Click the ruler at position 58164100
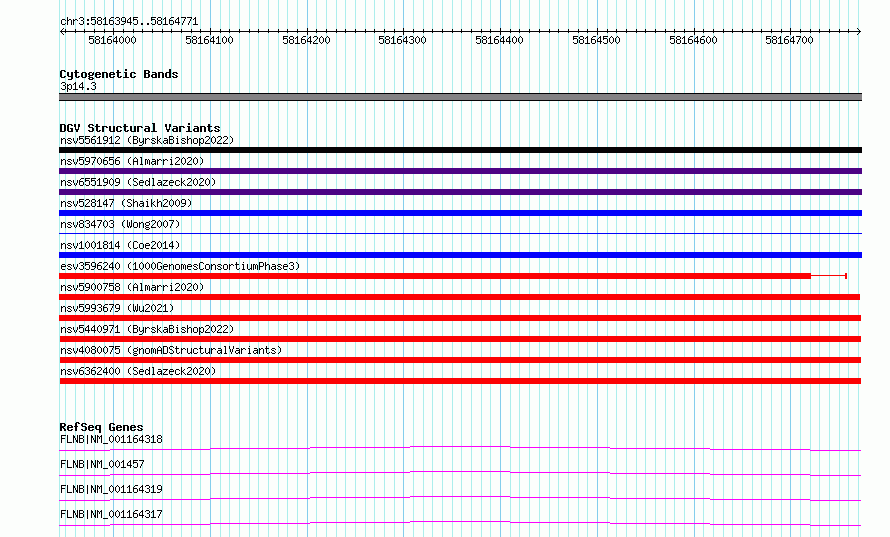Viewport: 890px width, 537px height. pos(209,40)
